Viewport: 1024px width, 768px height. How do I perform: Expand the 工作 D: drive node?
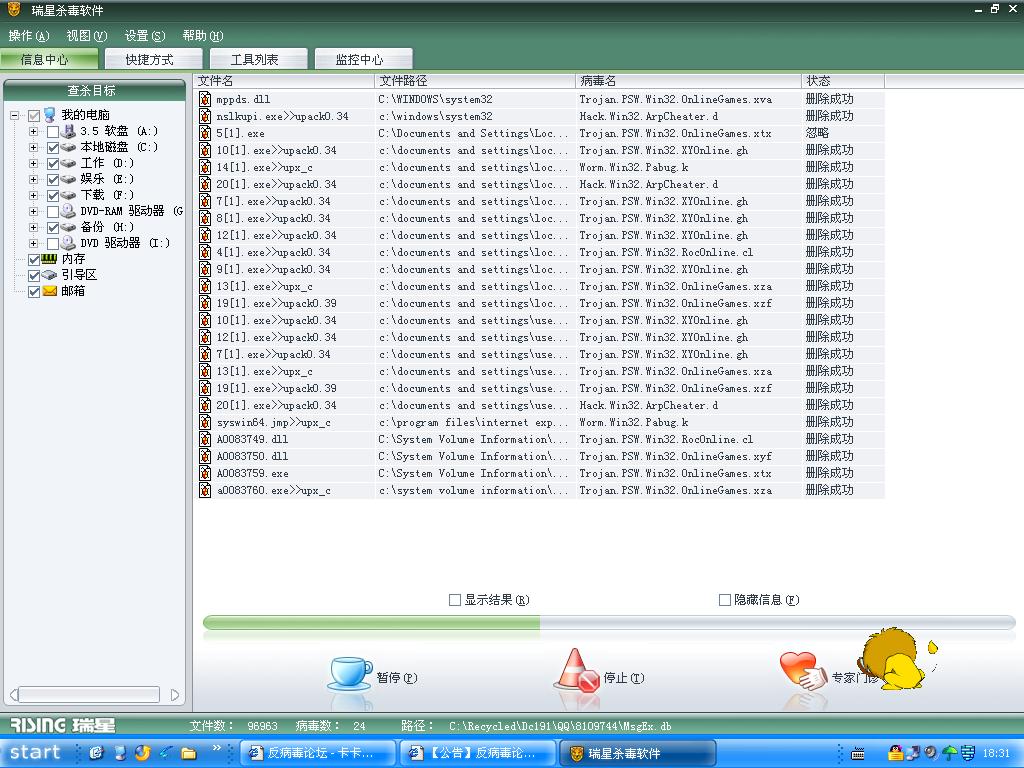click(33, 163)
